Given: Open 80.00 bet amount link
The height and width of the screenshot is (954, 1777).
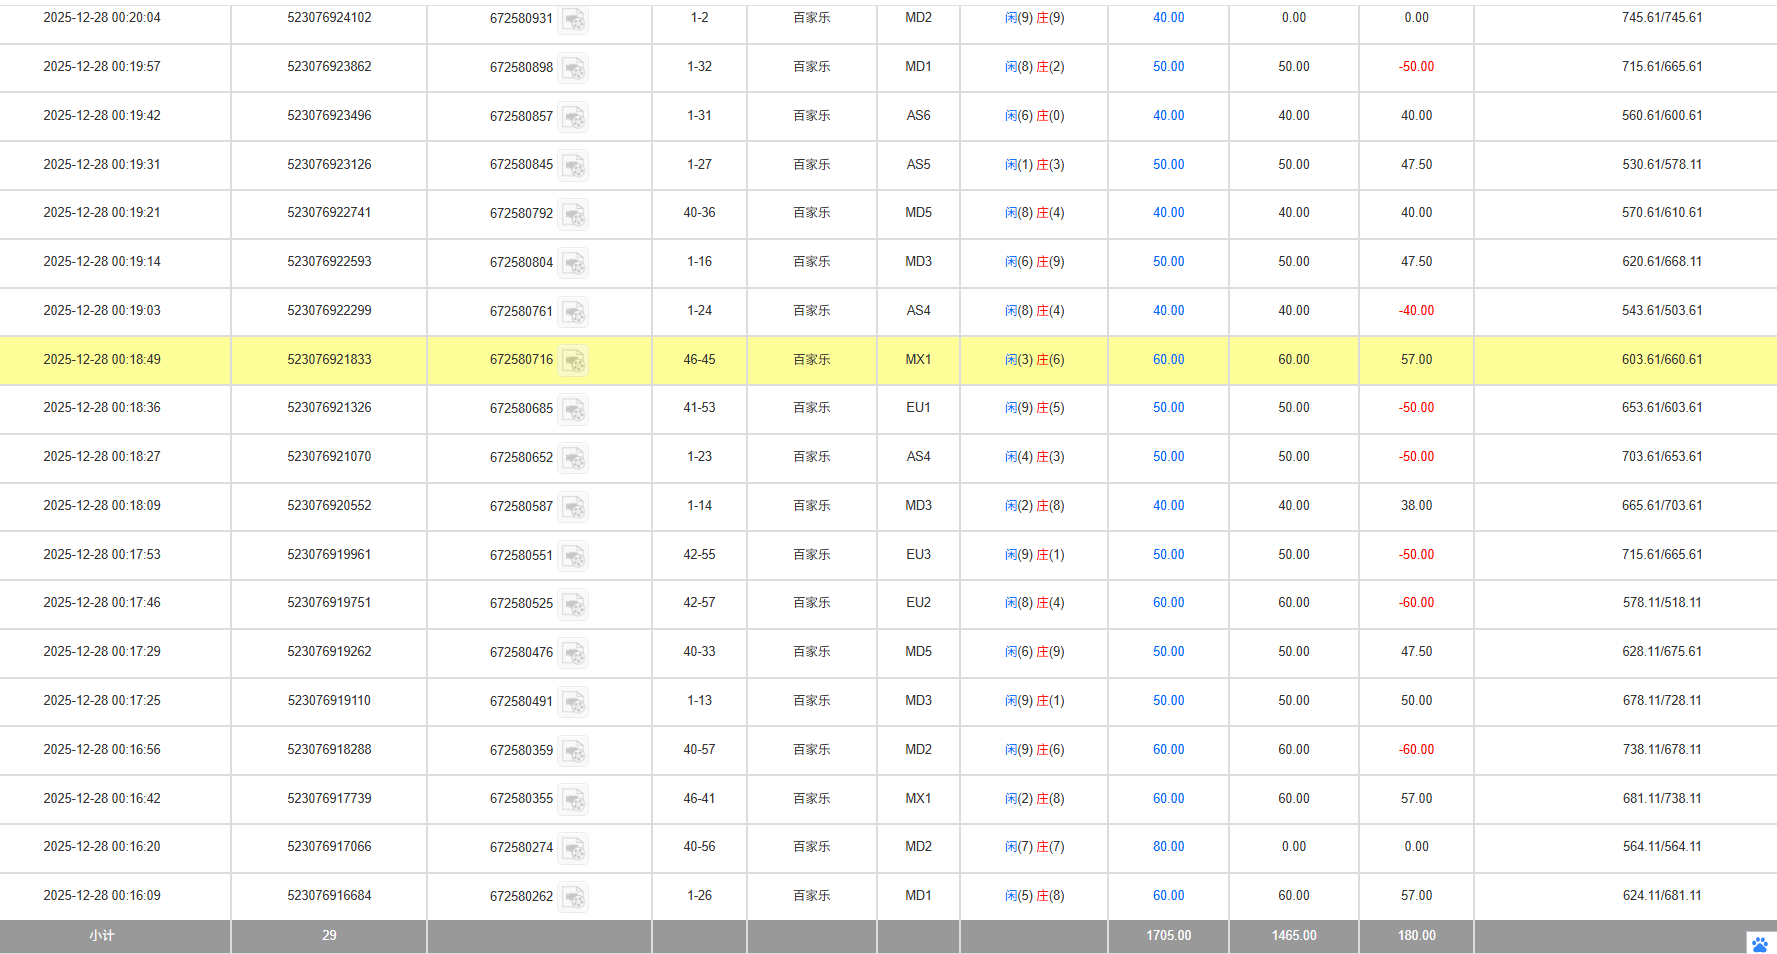Looking at the screenshot, I should pos(1168,847).
